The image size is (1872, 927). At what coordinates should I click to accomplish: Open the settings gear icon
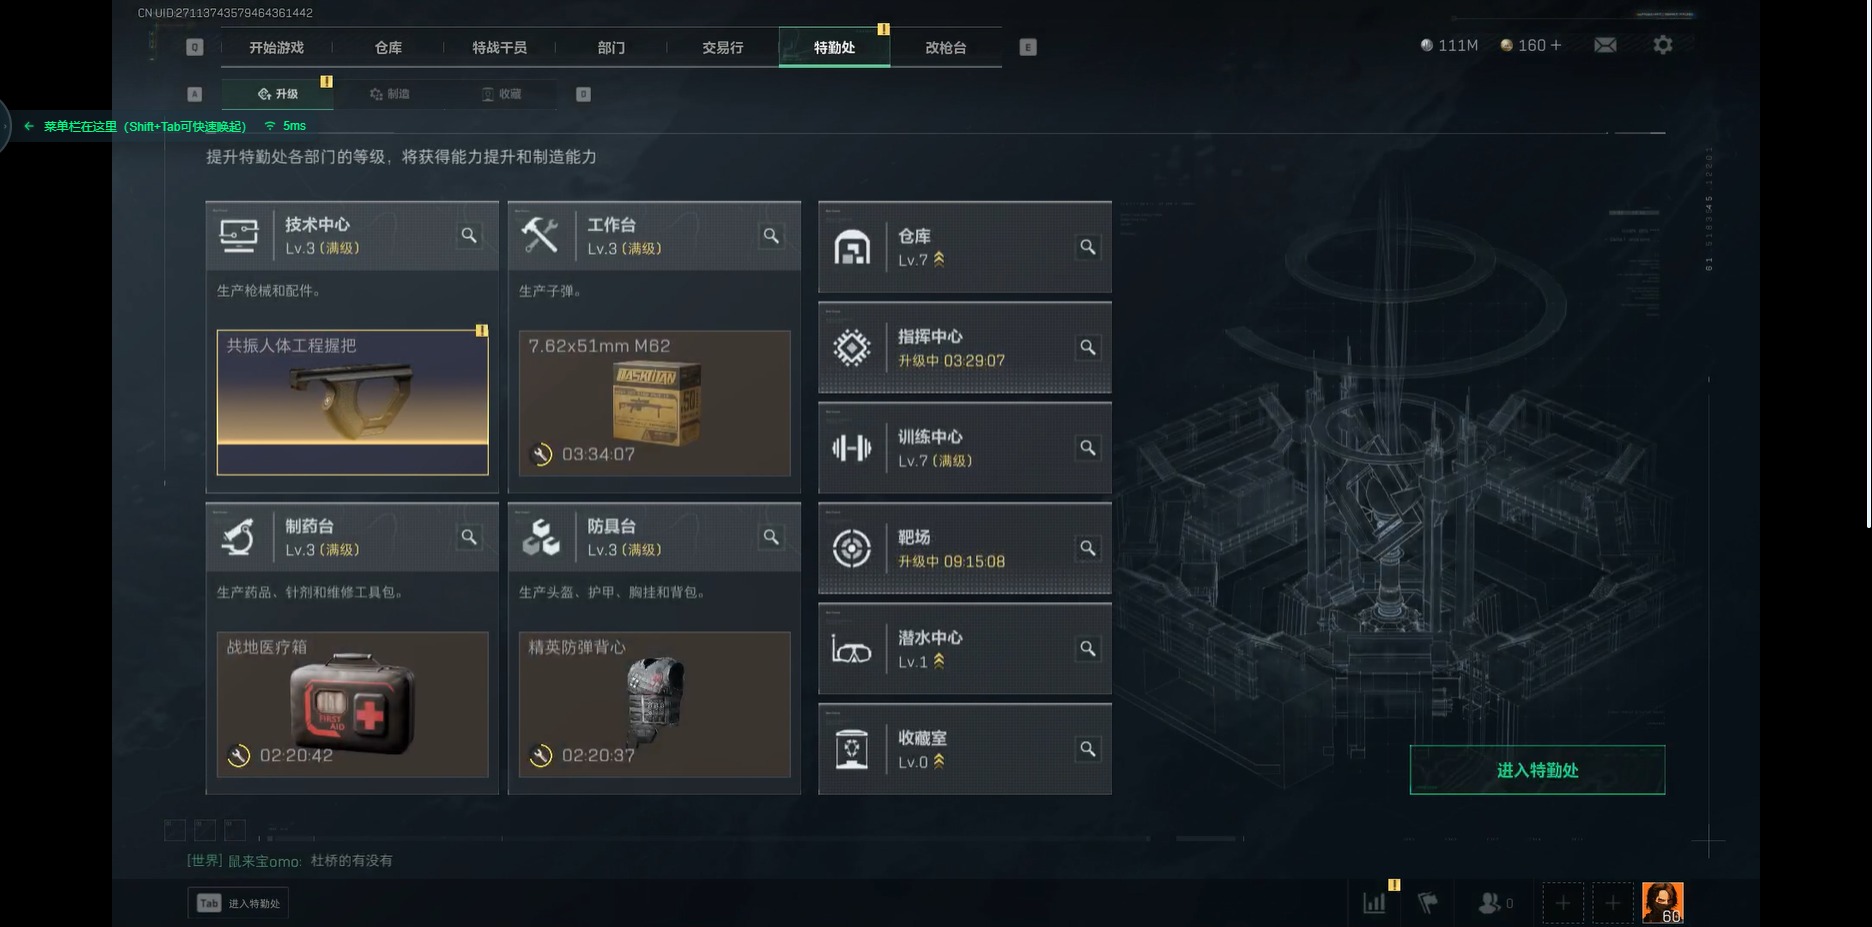1662,45
